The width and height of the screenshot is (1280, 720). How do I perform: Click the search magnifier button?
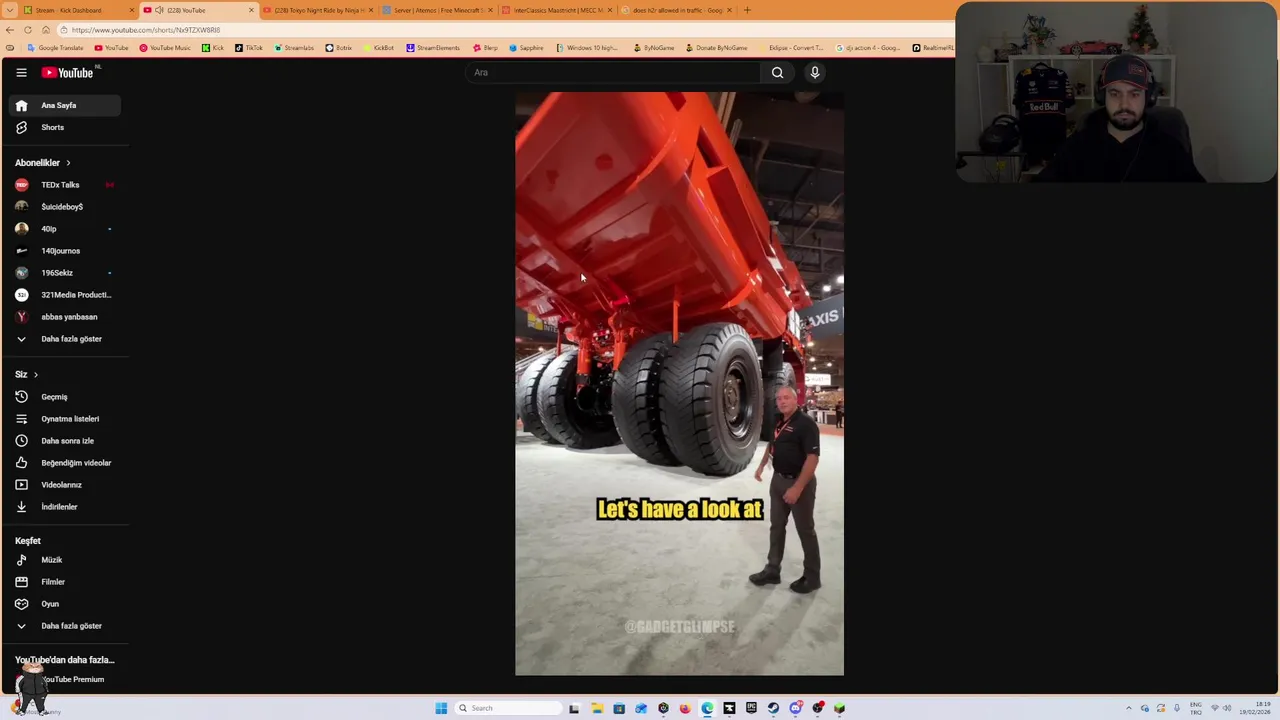(777, 72)
